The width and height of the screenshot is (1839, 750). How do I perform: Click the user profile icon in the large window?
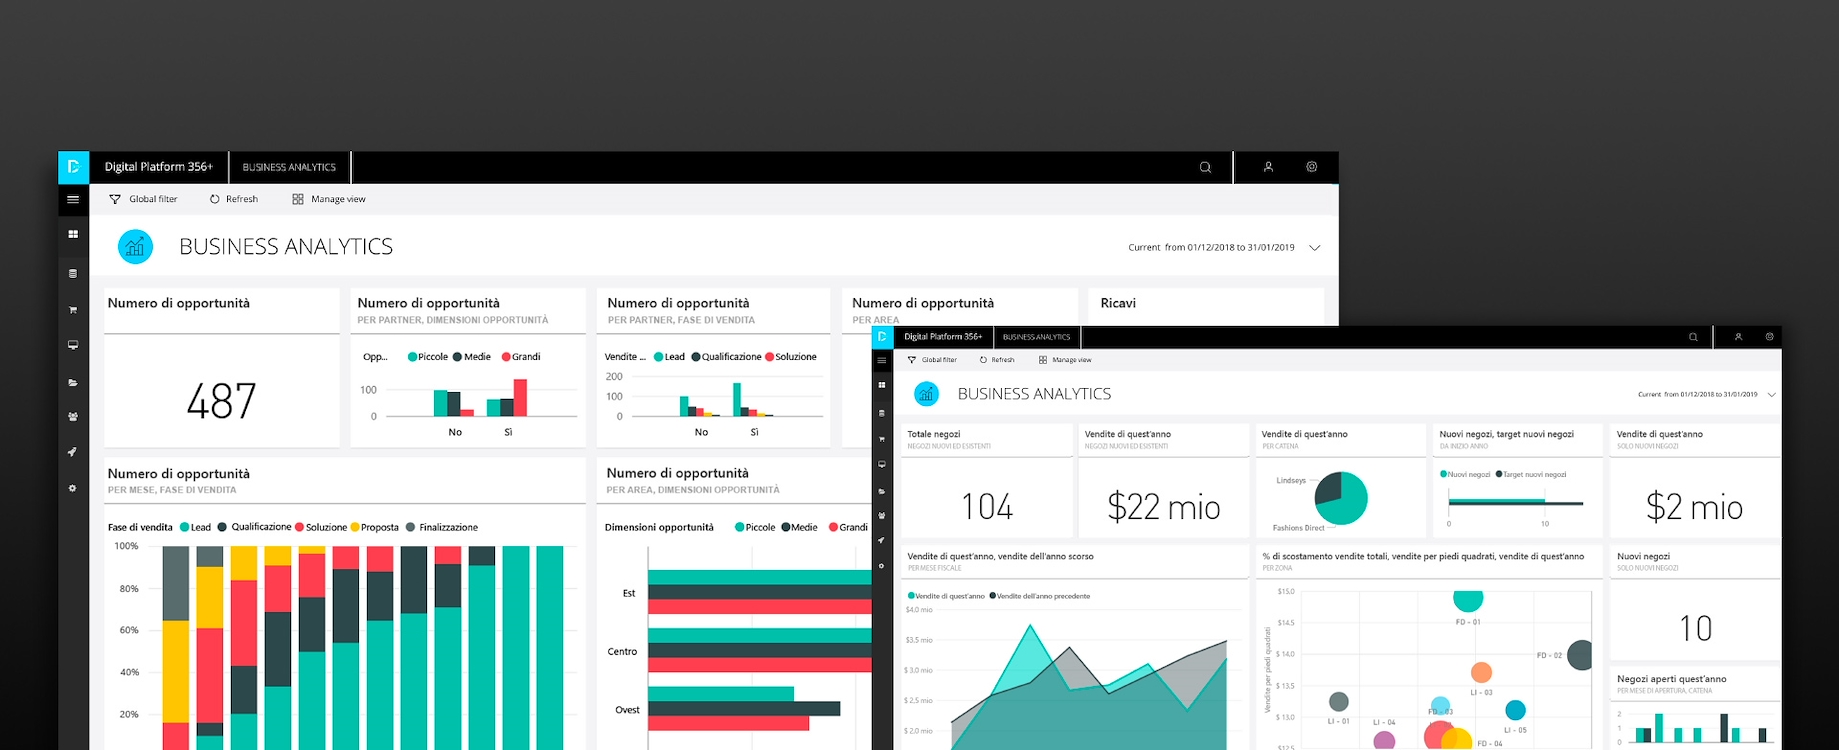tap(1268, 167)
